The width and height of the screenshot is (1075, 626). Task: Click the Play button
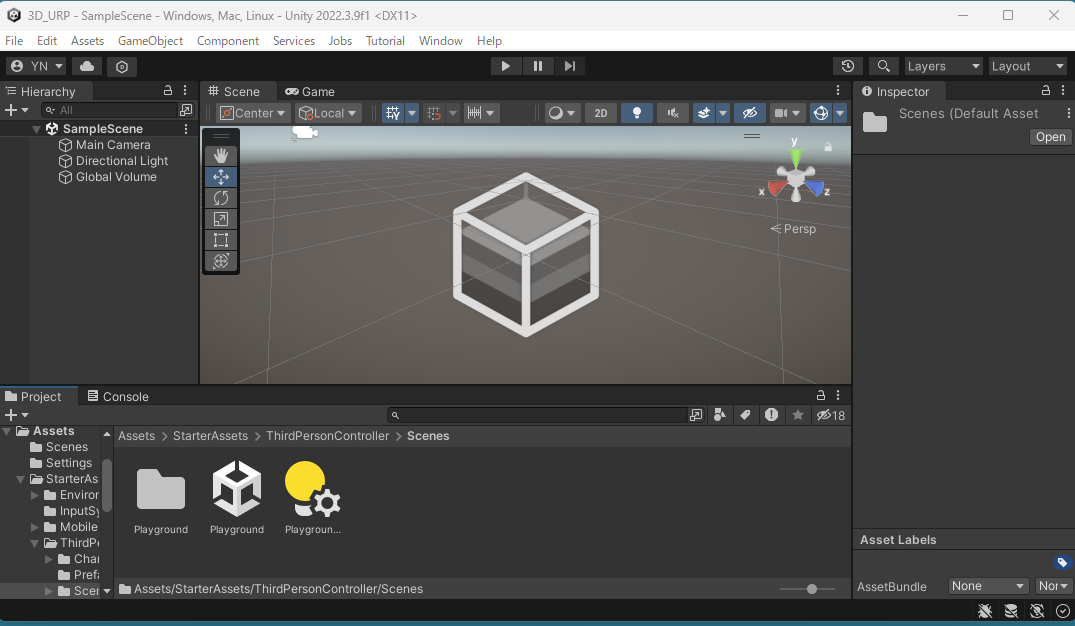pyautogui.click(x=506, y=66)
